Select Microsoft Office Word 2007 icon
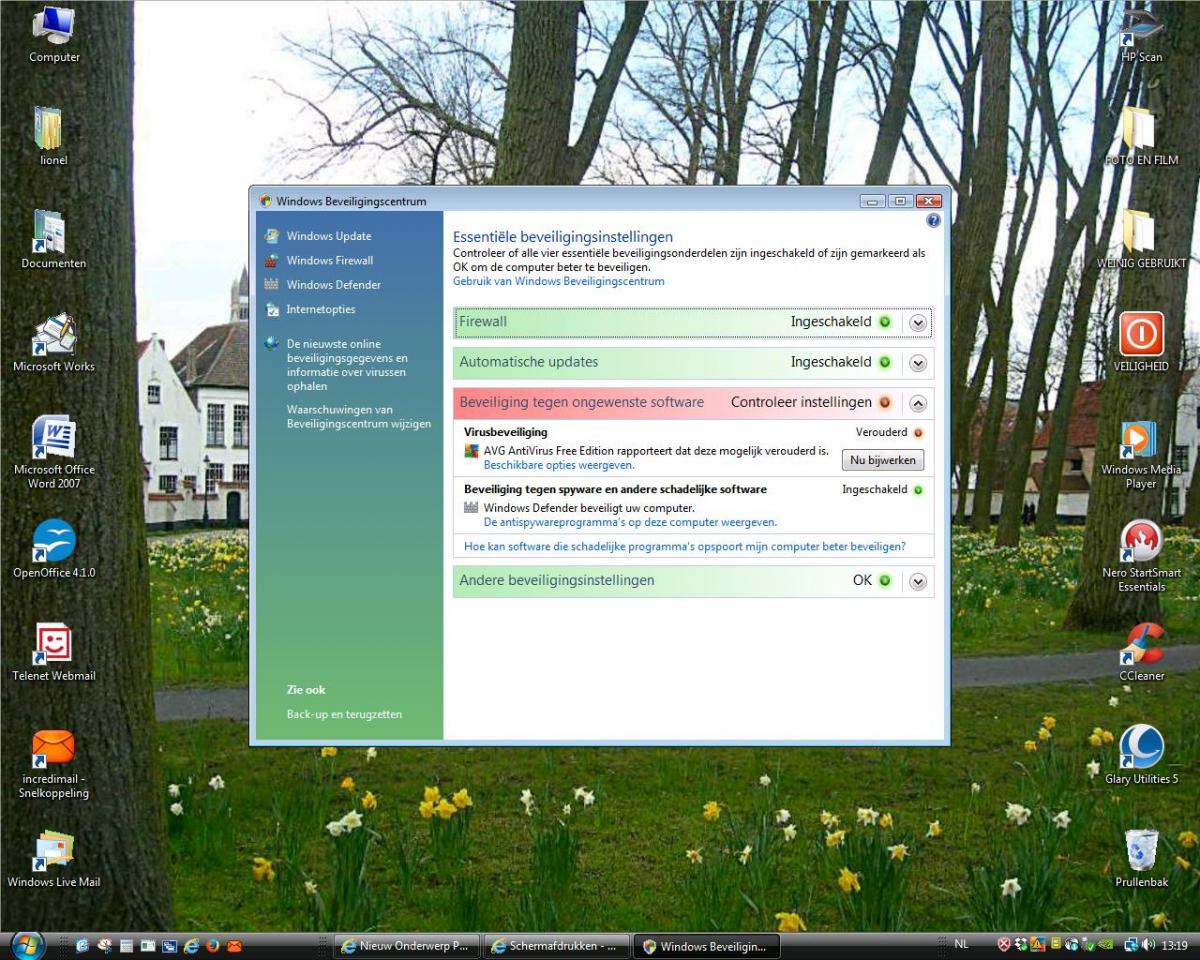This screenshot has width=1200, height=960. tap(53, 452)
